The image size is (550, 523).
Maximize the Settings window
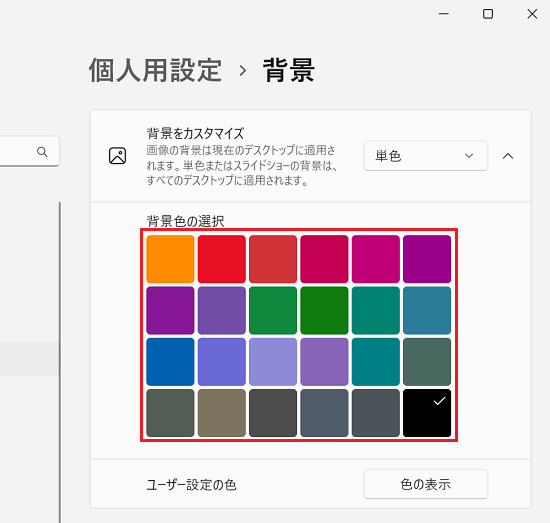pyautogui.click(x=488, y=14)
